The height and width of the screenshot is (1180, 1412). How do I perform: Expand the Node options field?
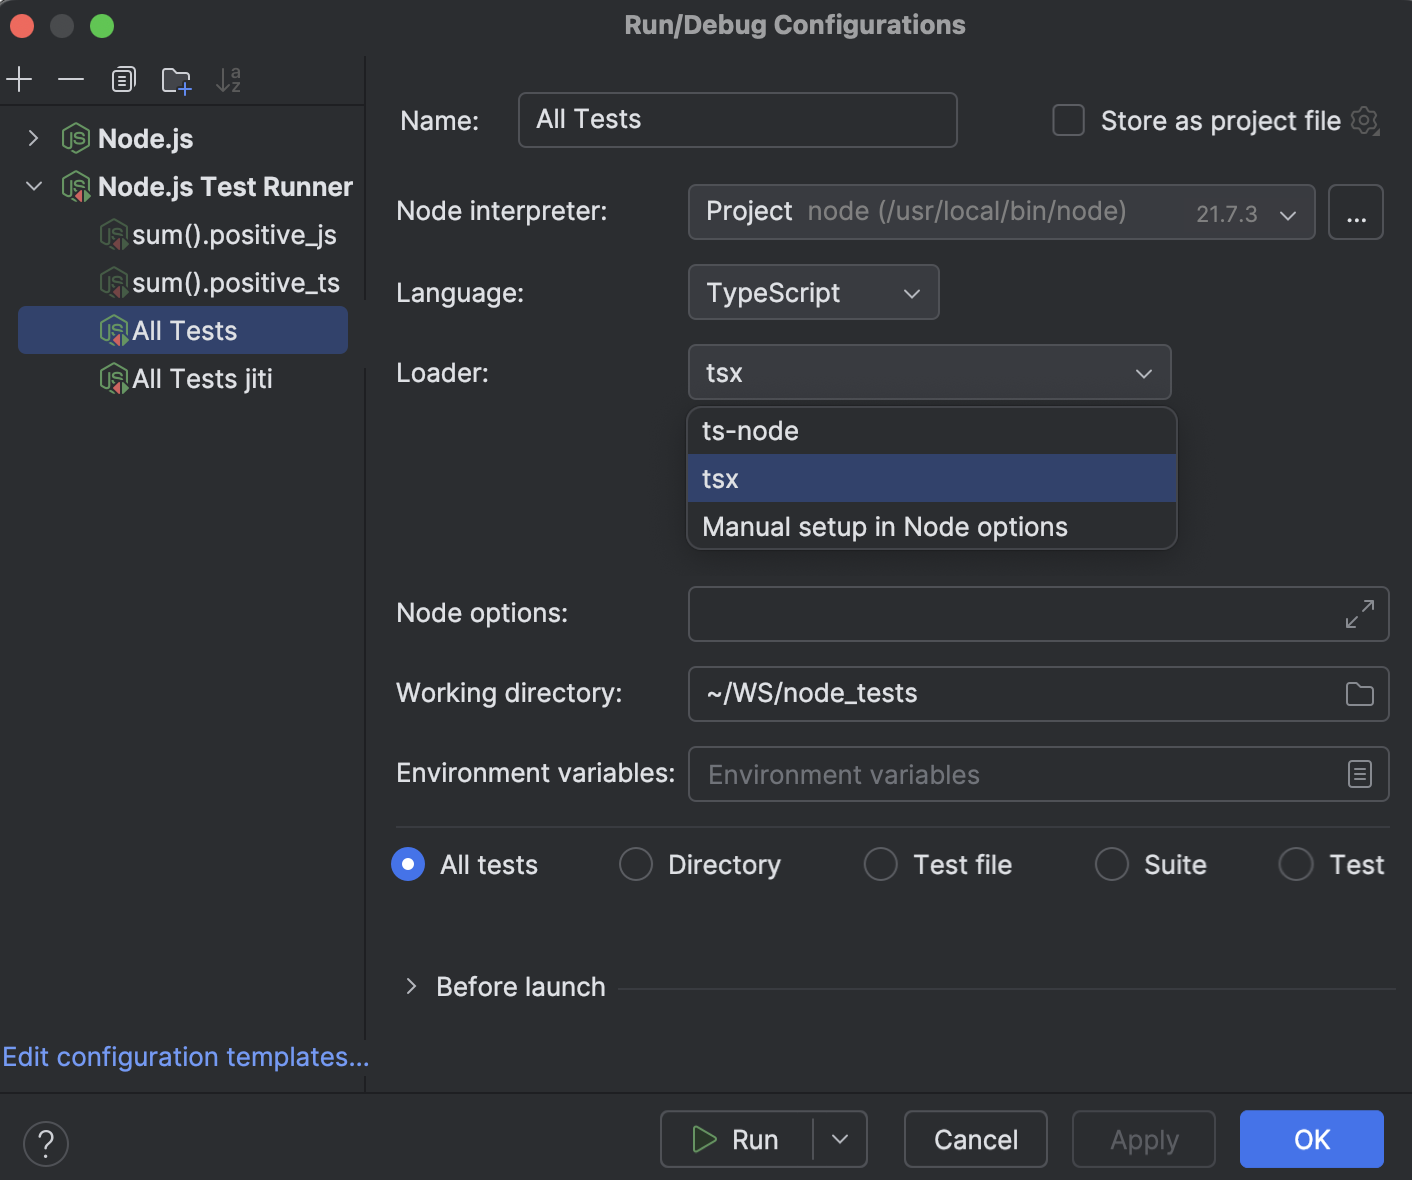click(1359, 614)
